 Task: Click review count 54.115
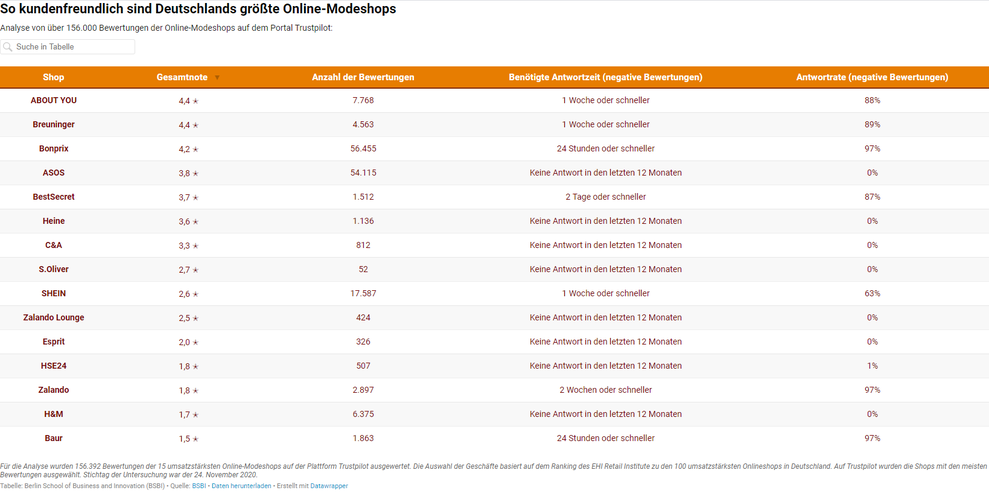point(363,173)
